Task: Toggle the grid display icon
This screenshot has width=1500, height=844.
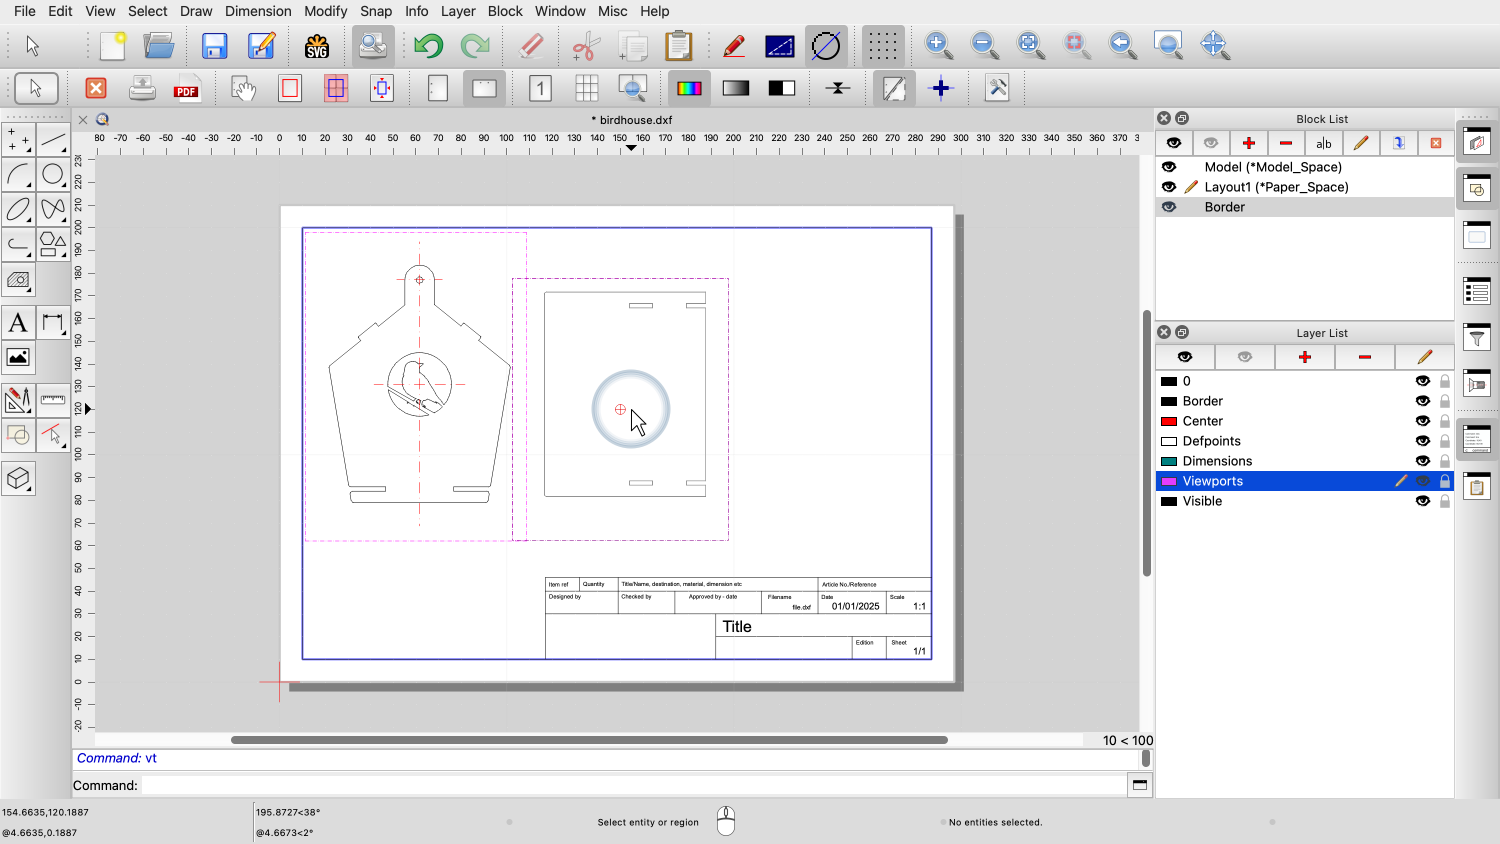Action: 882,46
